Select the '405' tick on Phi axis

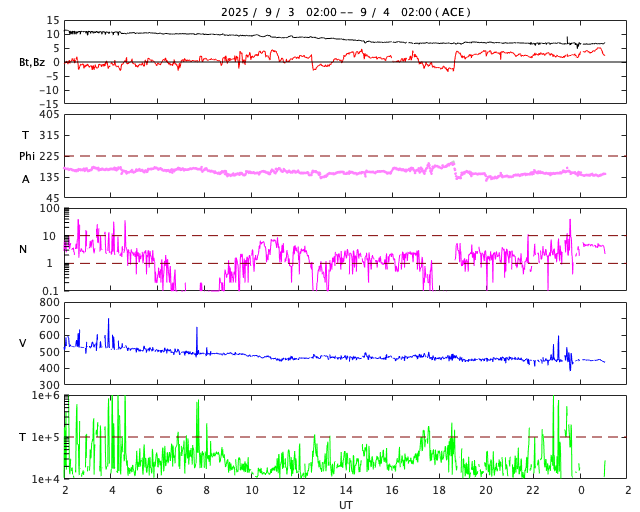click(49, 115)
